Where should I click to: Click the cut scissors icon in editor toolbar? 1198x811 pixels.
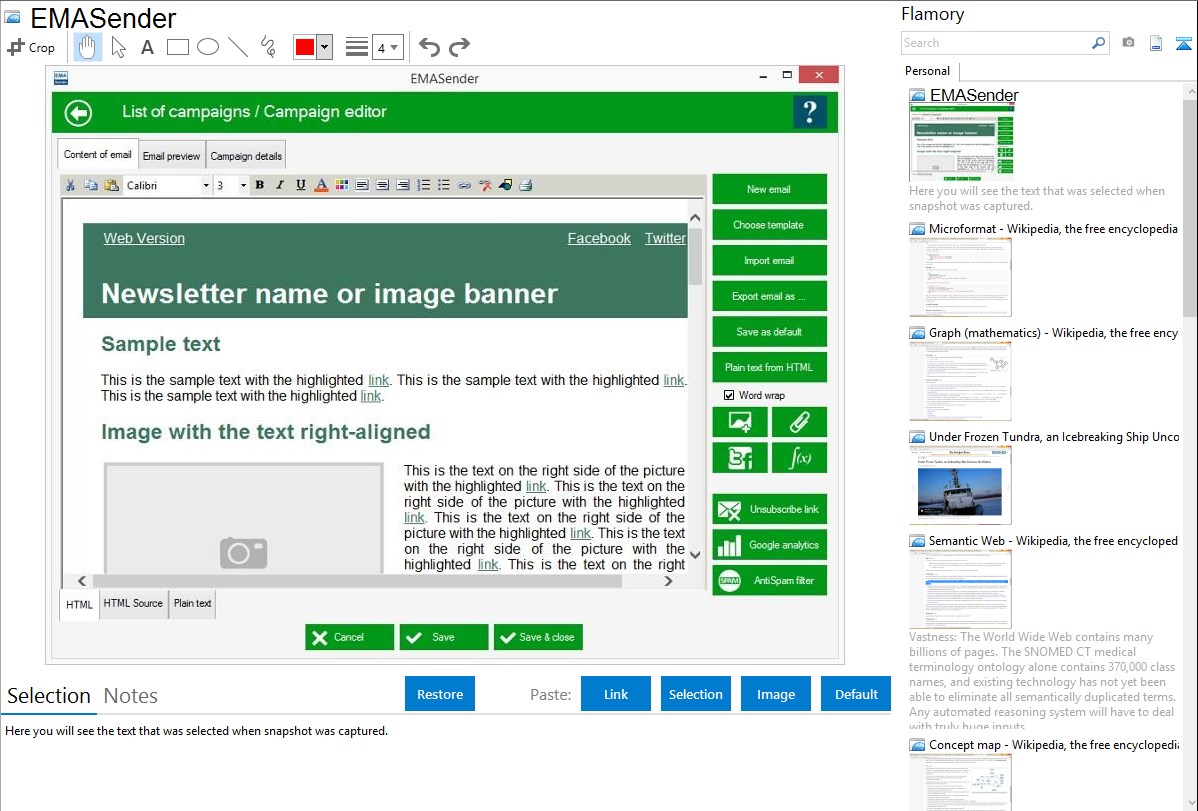(x=70, y=185)
